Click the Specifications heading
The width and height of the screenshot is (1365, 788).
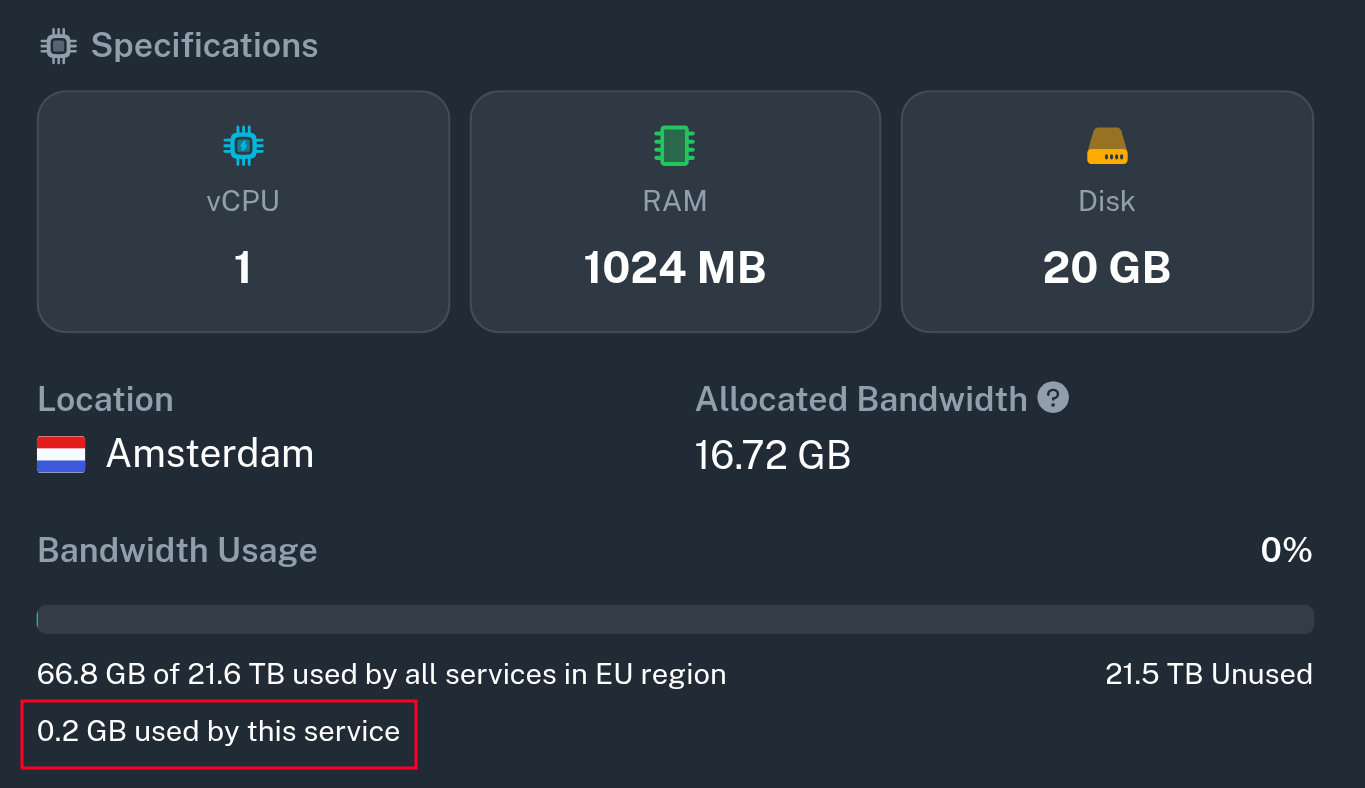204,46
